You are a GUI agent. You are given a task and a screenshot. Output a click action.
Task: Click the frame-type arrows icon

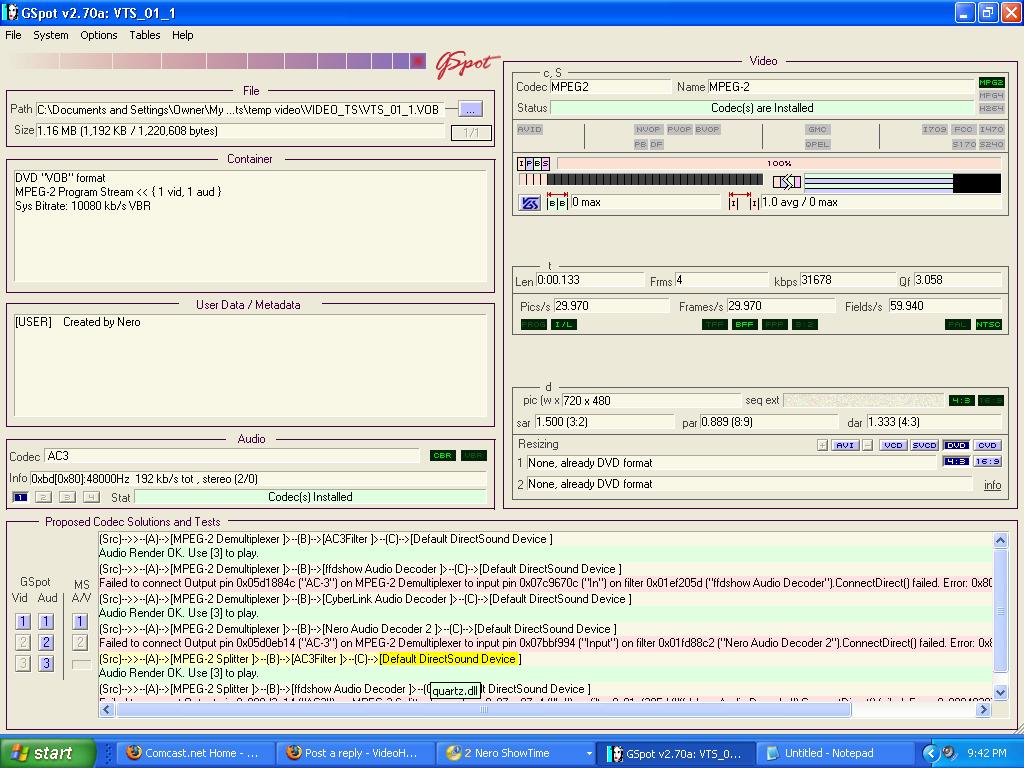[x=787, y=182]
